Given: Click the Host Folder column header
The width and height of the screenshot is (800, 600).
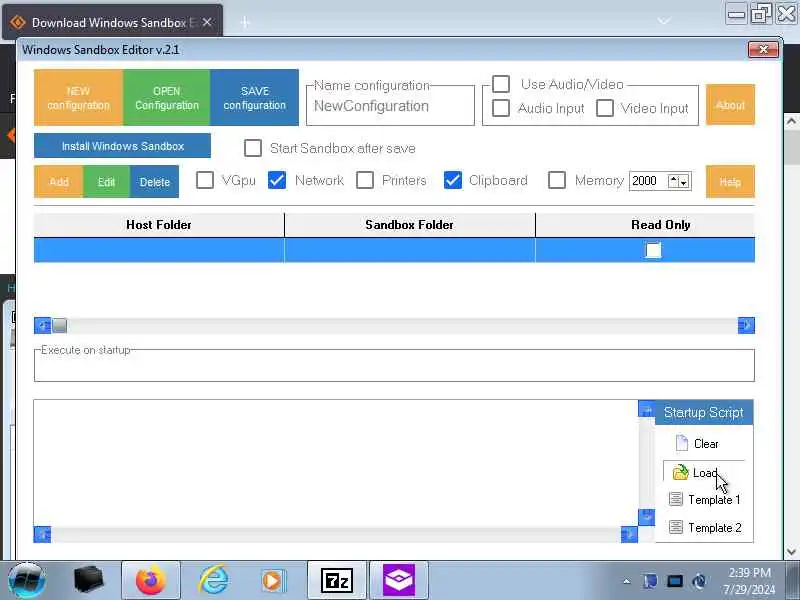Looking at the screenshot, I should tap(159, 225).
